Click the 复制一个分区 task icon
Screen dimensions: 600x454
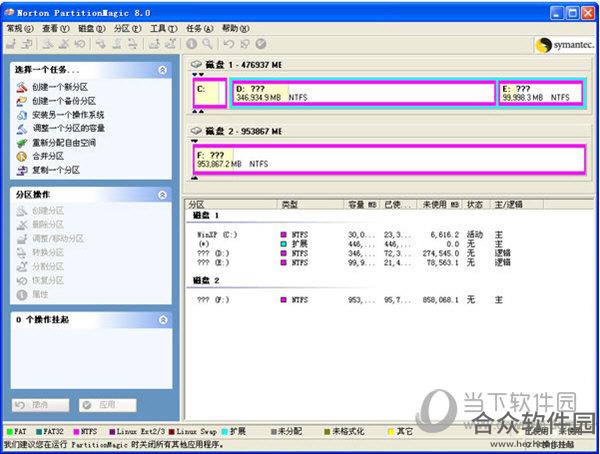tap(22, 170)
